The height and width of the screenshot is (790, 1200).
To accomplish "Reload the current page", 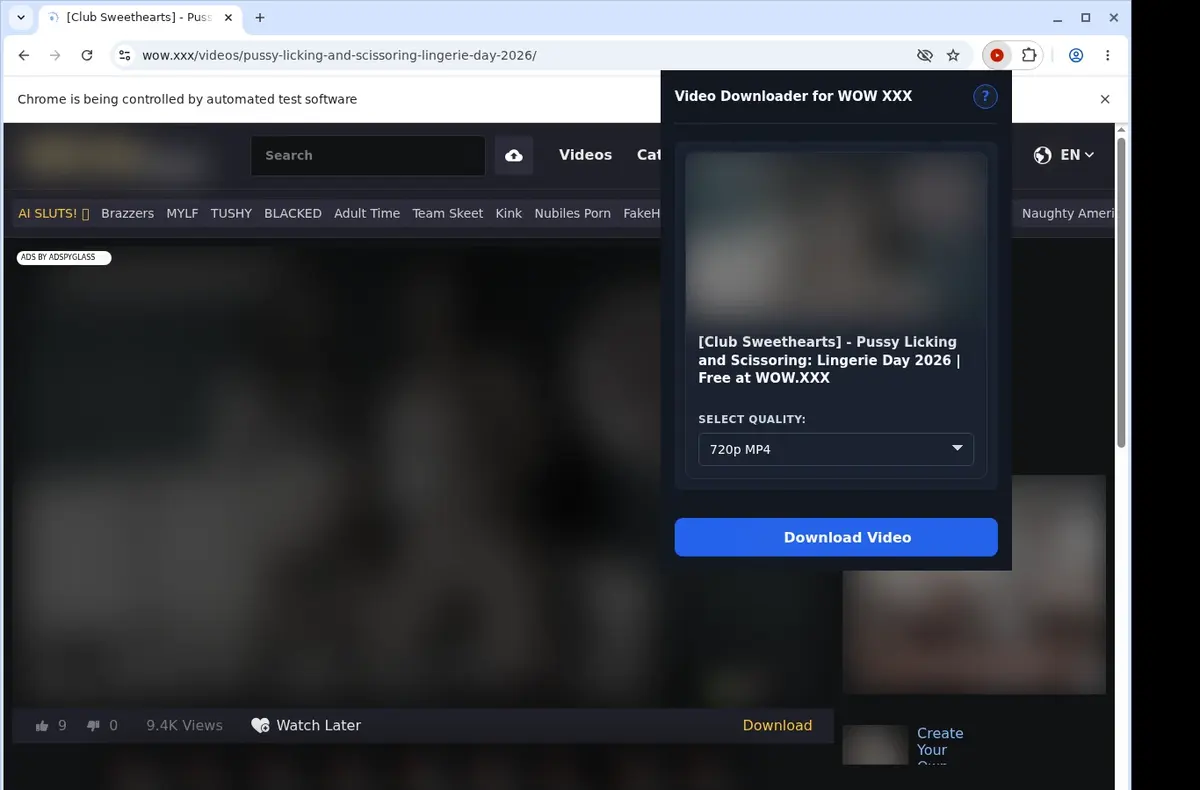I will 87,55.
